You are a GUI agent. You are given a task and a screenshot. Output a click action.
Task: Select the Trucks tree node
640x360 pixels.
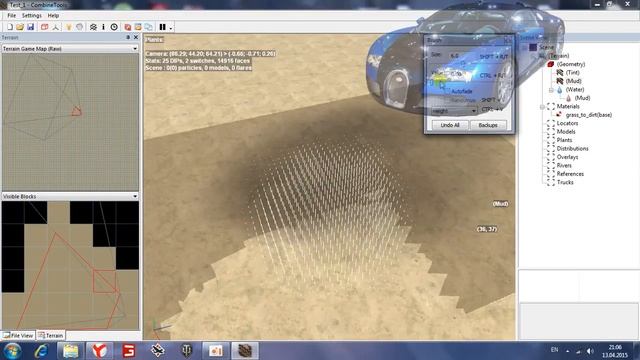[x=565, y=182]
